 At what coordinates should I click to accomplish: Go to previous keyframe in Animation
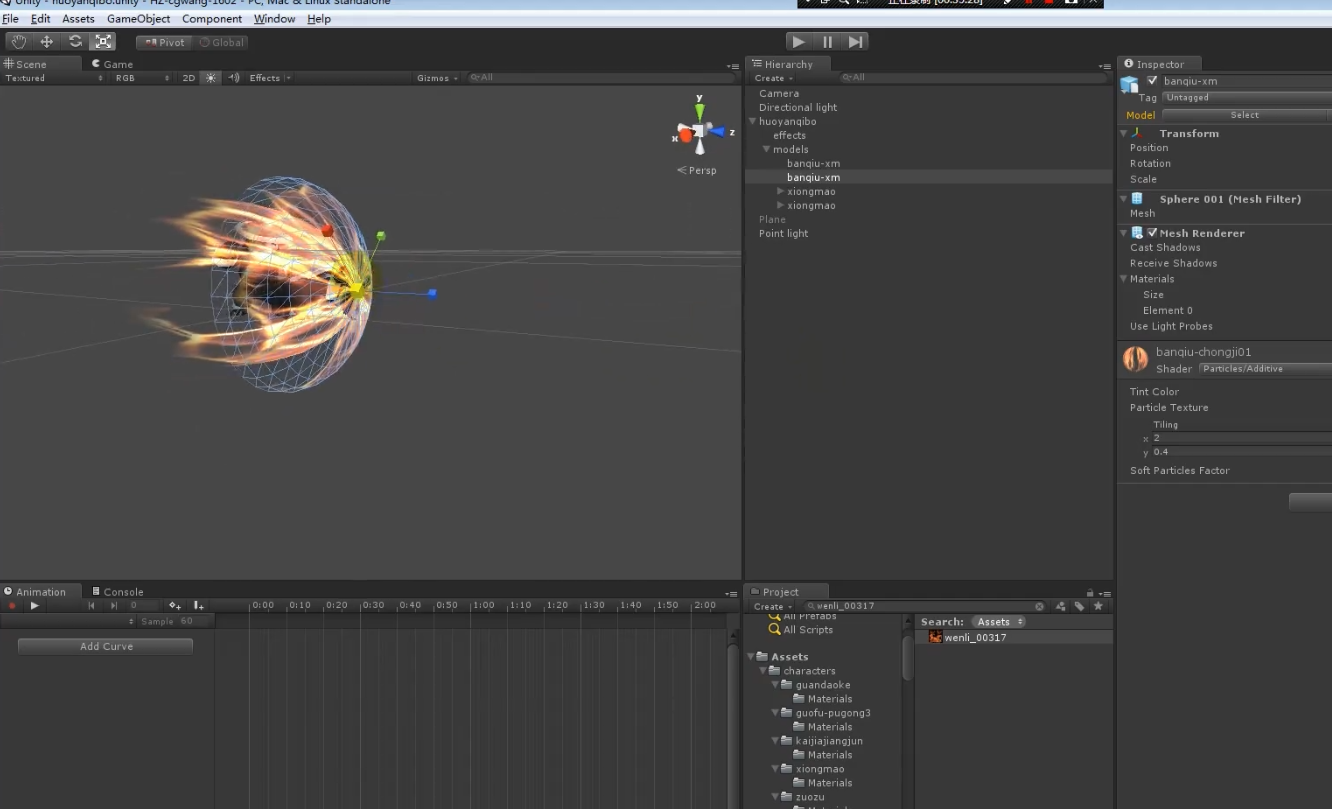[92, 605]
